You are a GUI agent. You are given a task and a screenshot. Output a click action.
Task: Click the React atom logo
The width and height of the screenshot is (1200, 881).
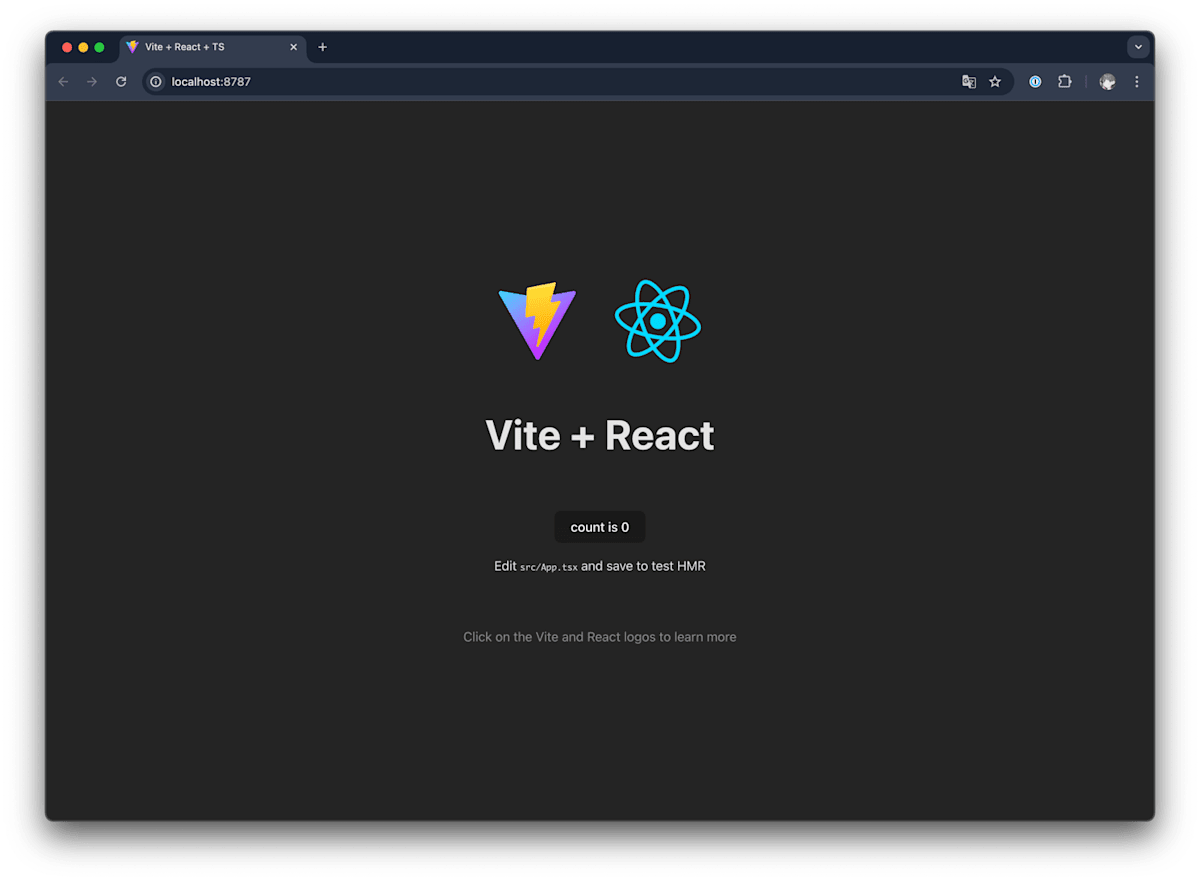point(658,321)
